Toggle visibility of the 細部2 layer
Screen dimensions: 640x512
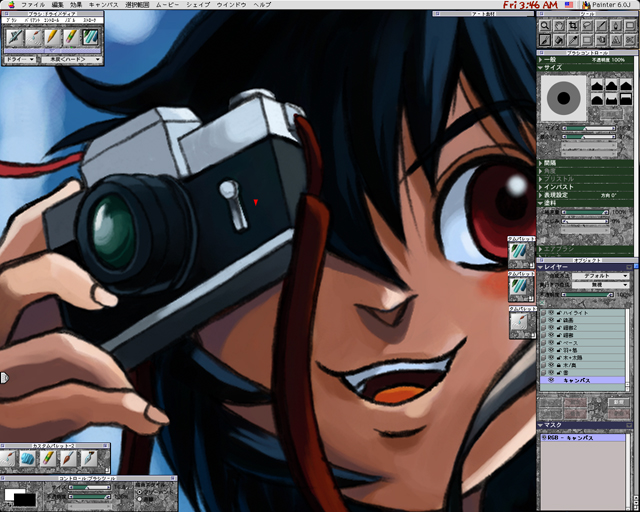click(551, 327)
